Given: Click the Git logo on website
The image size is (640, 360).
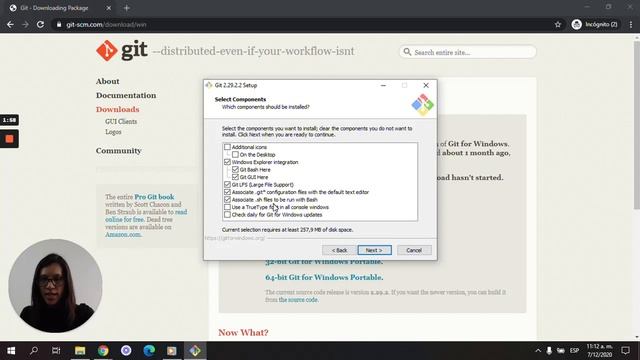Looking at the screenshot, I should [x=122, y=51].
